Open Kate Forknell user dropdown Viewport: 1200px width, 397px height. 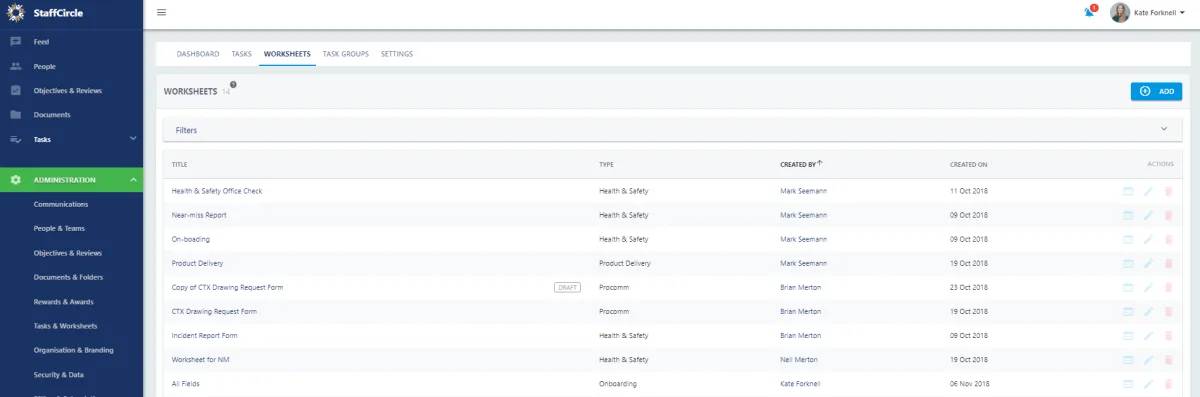1159,12
